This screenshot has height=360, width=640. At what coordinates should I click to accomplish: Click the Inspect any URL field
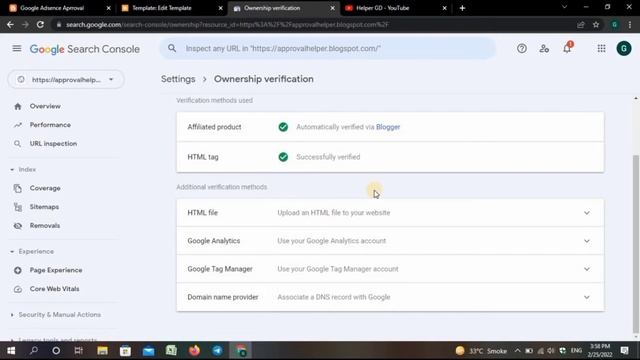click(328, 48)
